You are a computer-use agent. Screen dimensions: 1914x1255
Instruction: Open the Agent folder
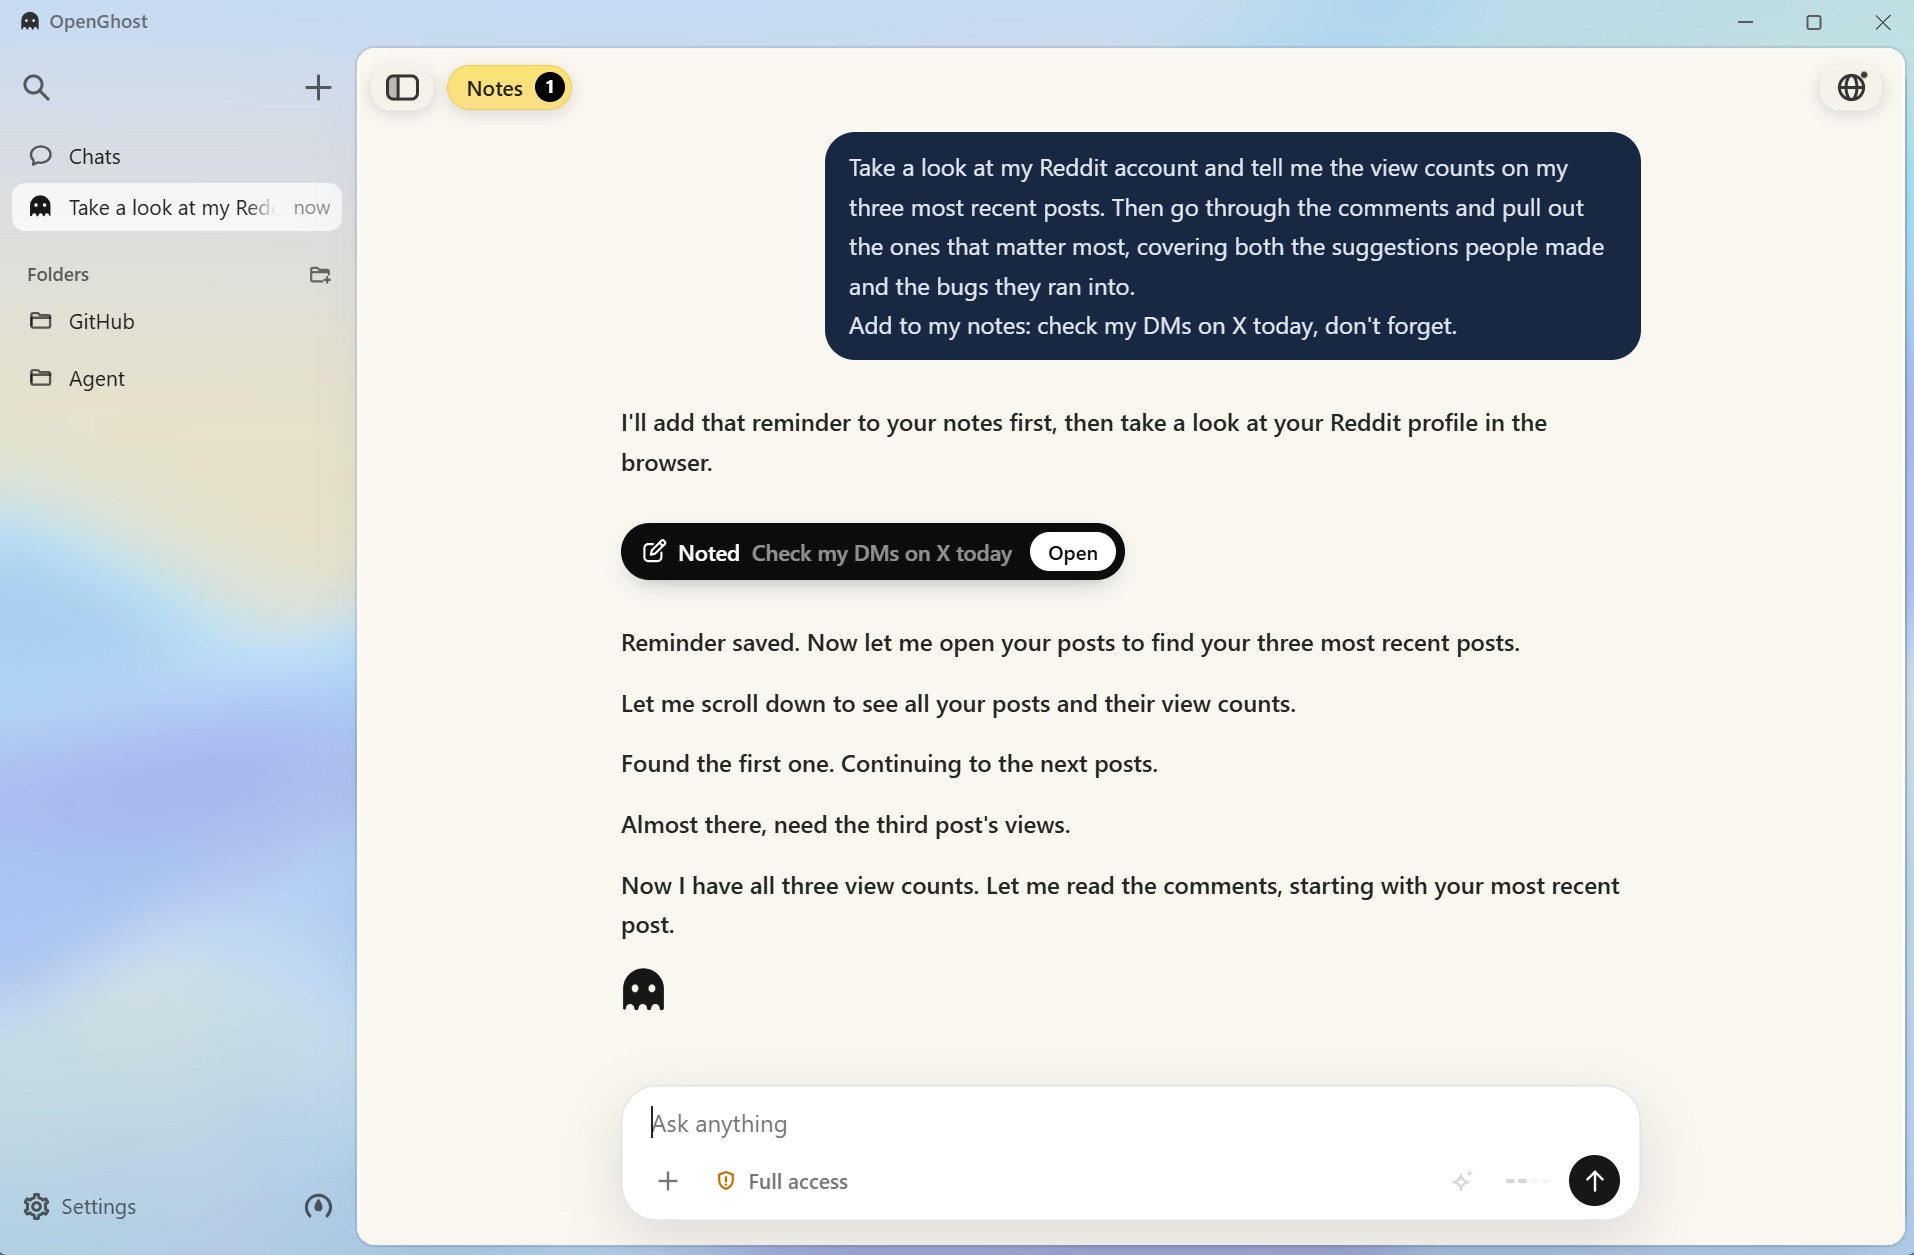tap(177, 378)
